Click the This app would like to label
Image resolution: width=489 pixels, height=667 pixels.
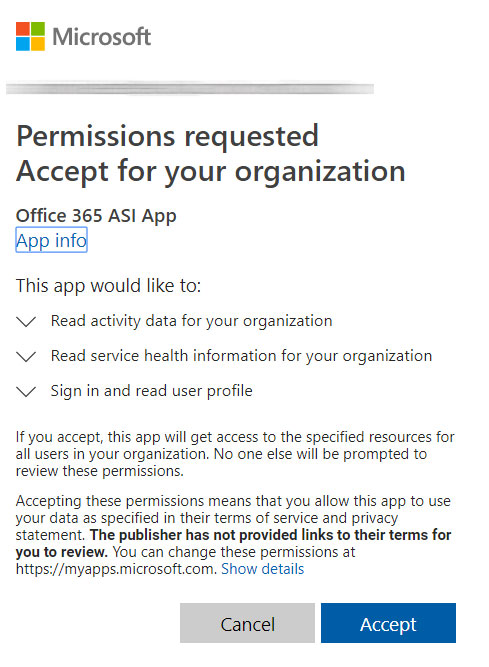pos(108,285)
